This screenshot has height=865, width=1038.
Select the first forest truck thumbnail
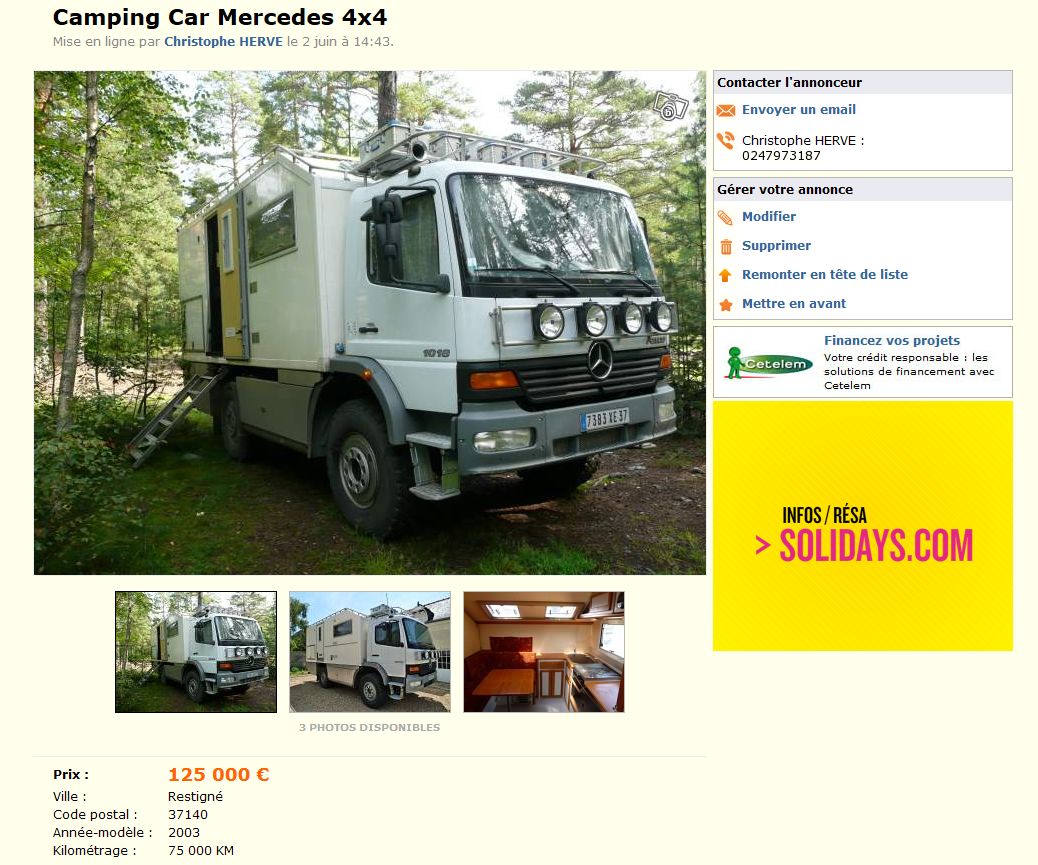196,652
